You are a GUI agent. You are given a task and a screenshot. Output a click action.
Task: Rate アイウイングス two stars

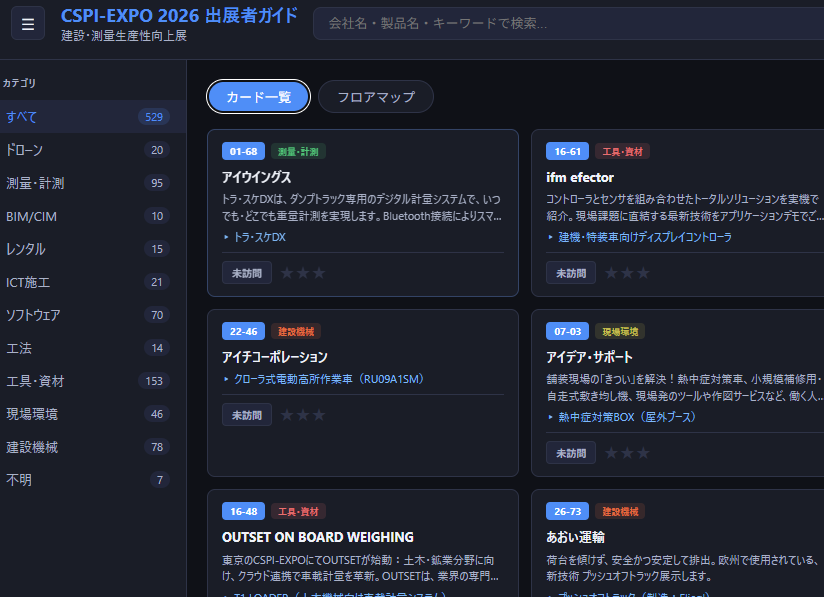coord(303,273)
